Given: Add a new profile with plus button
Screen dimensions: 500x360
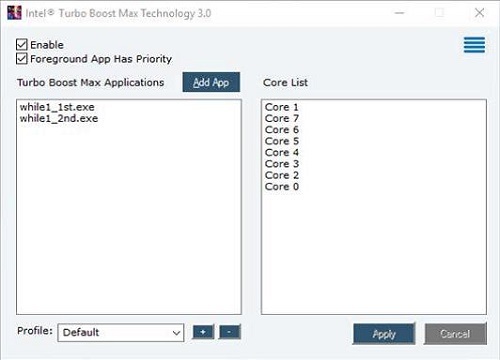Looking at the screenshot, I should tap(203, 332).
